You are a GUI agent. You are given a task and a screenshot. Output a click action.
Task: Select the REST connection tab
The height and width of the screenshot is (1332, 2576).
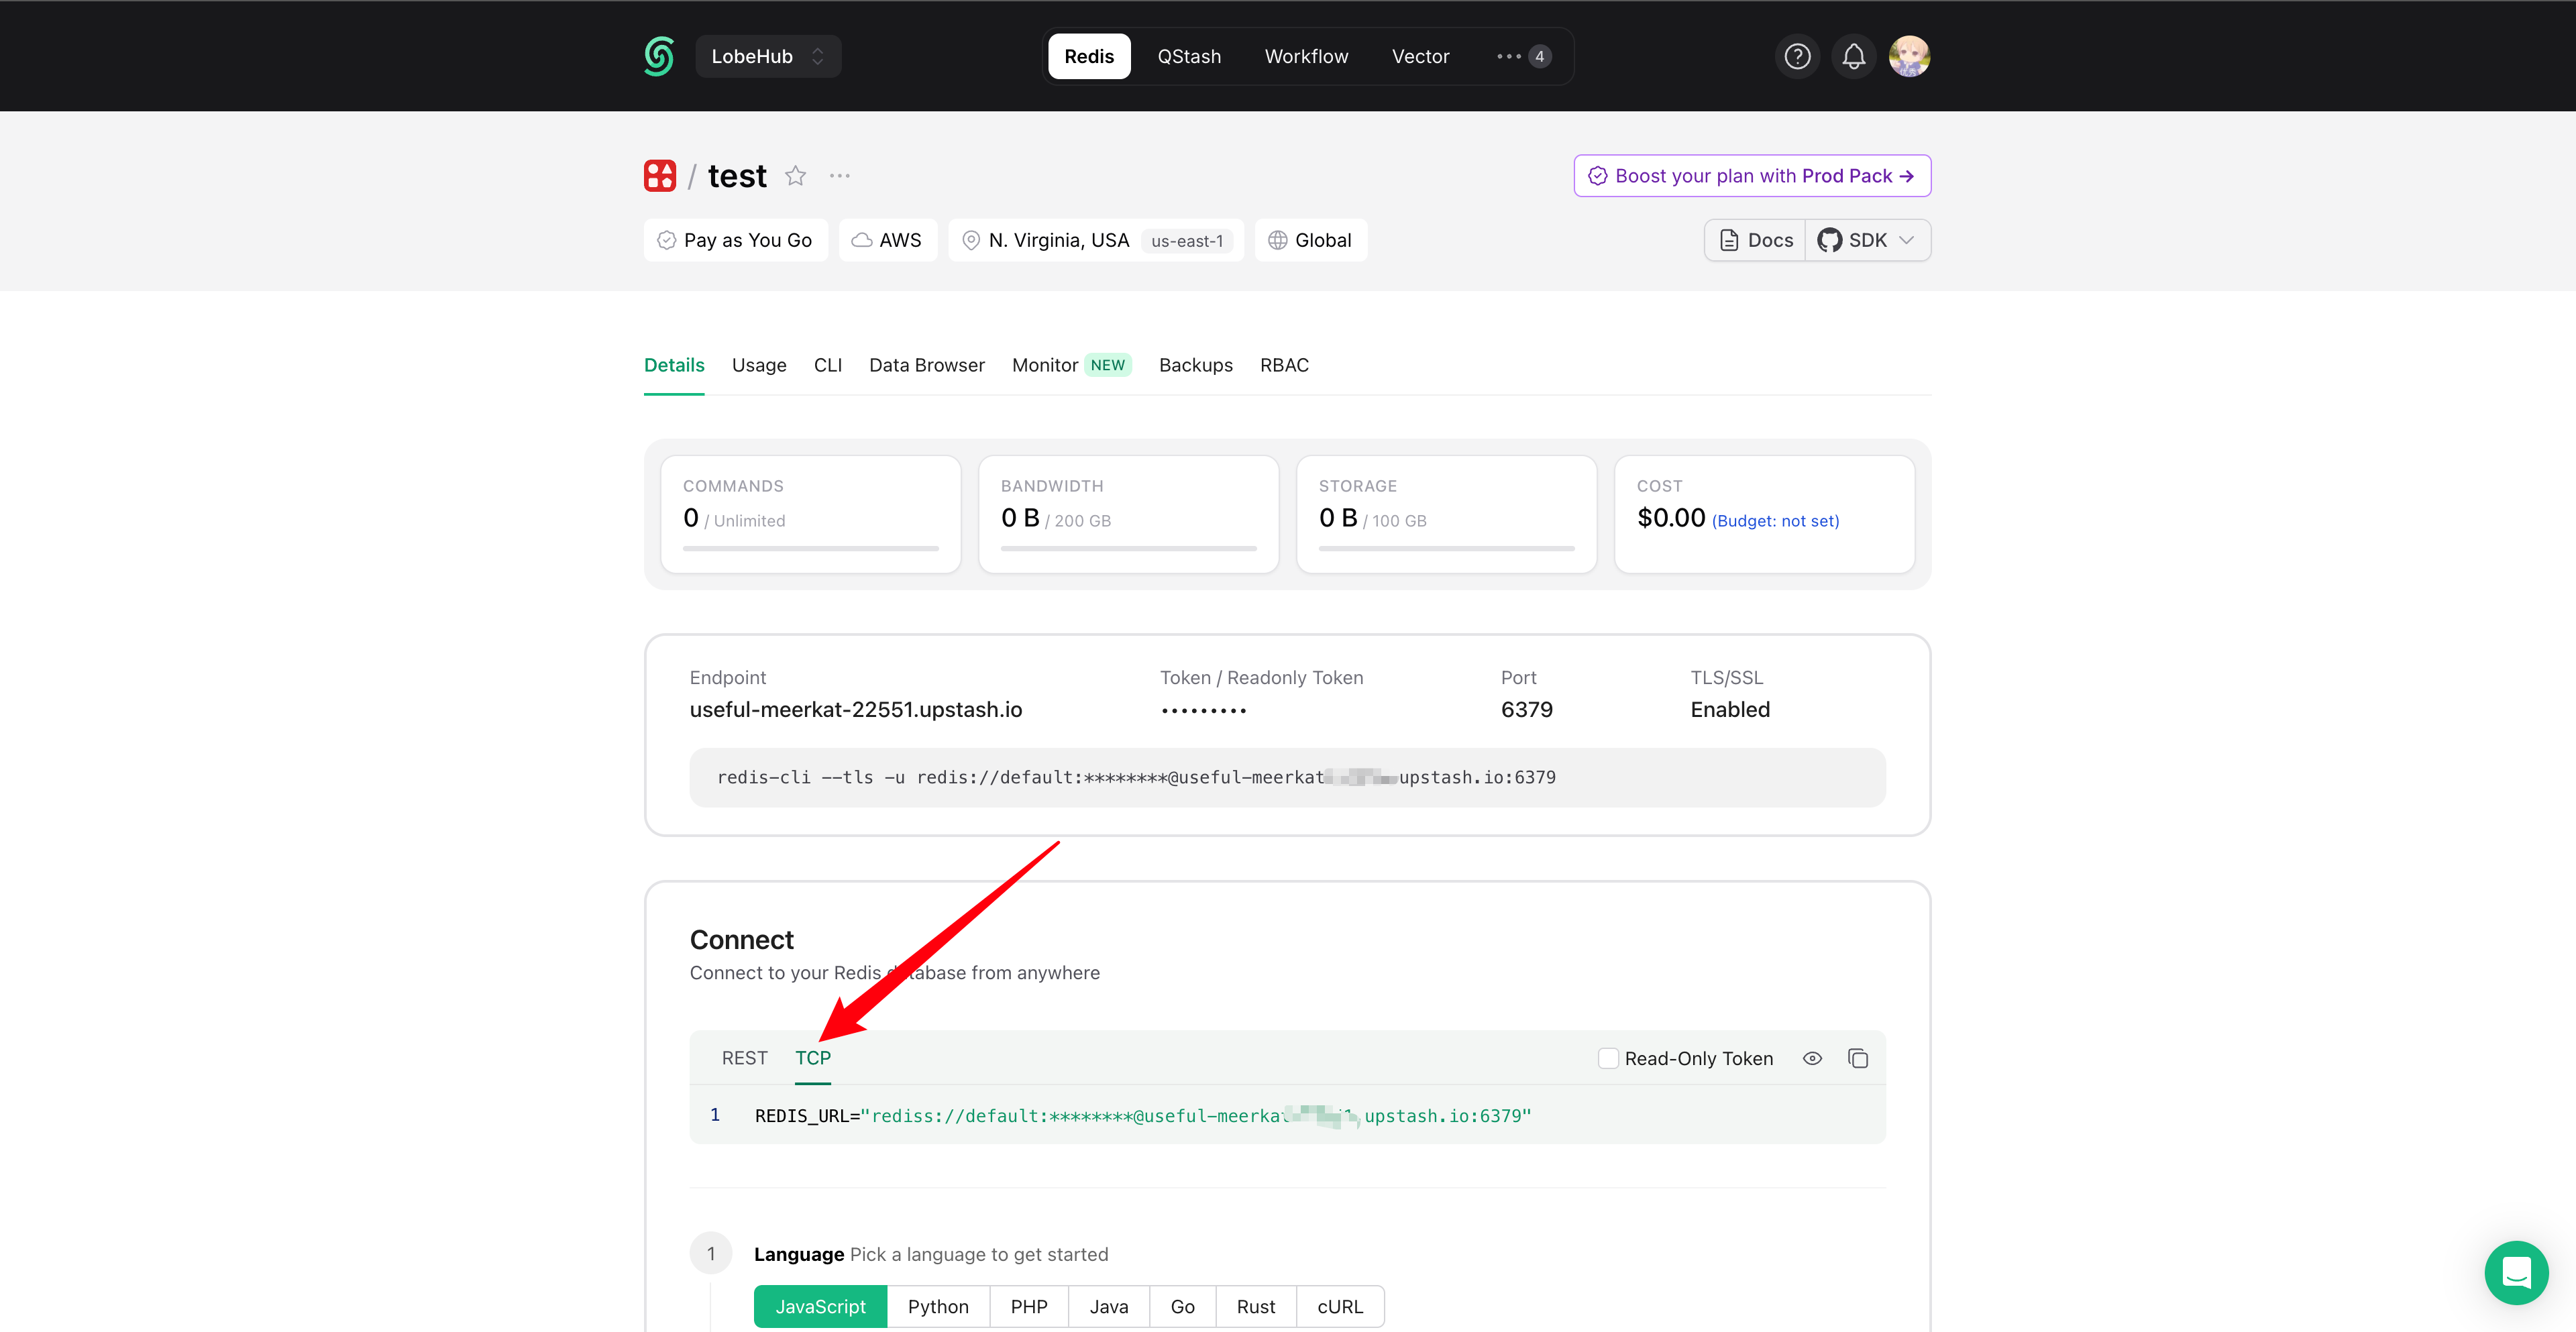[744, 1058]
